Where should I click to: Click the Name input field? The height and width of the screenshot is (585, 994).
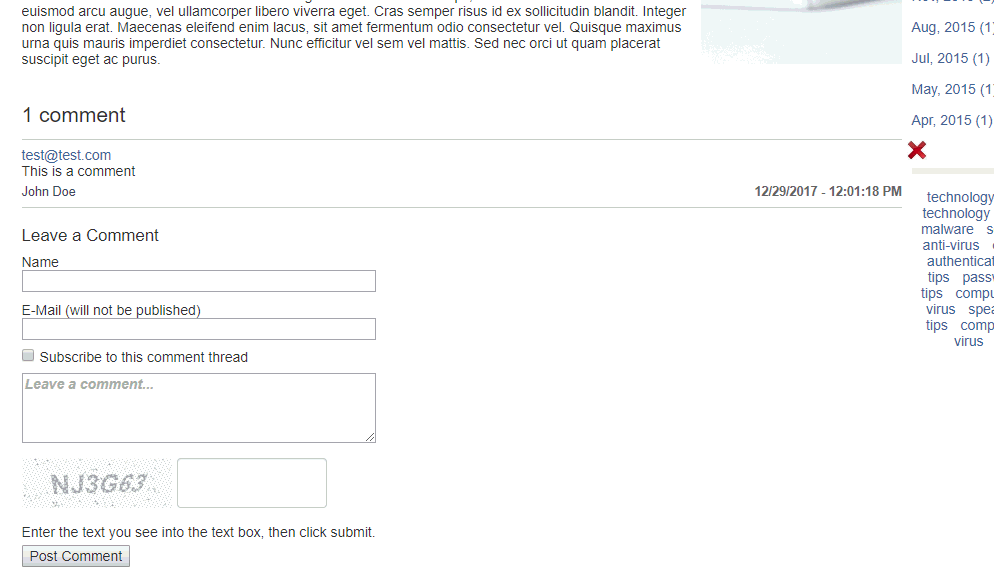tap(199, 281)
